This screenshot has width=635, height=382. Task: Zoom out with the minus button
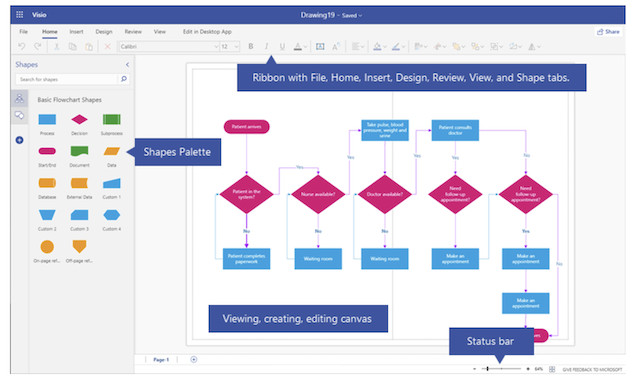pos(474,369)
